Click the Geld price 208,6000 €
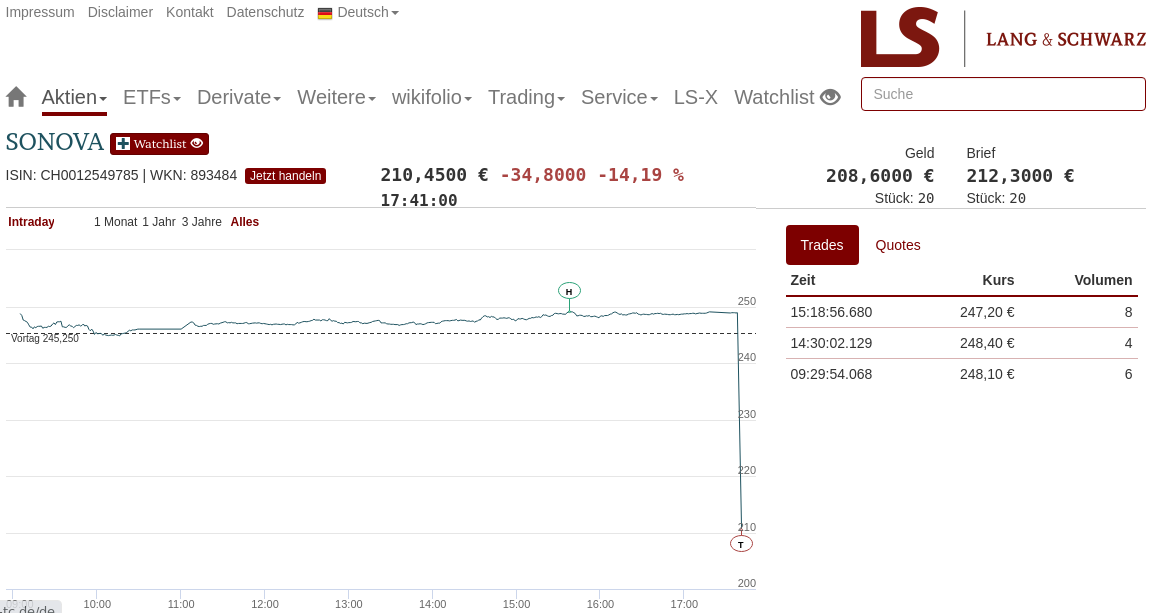 879,176
